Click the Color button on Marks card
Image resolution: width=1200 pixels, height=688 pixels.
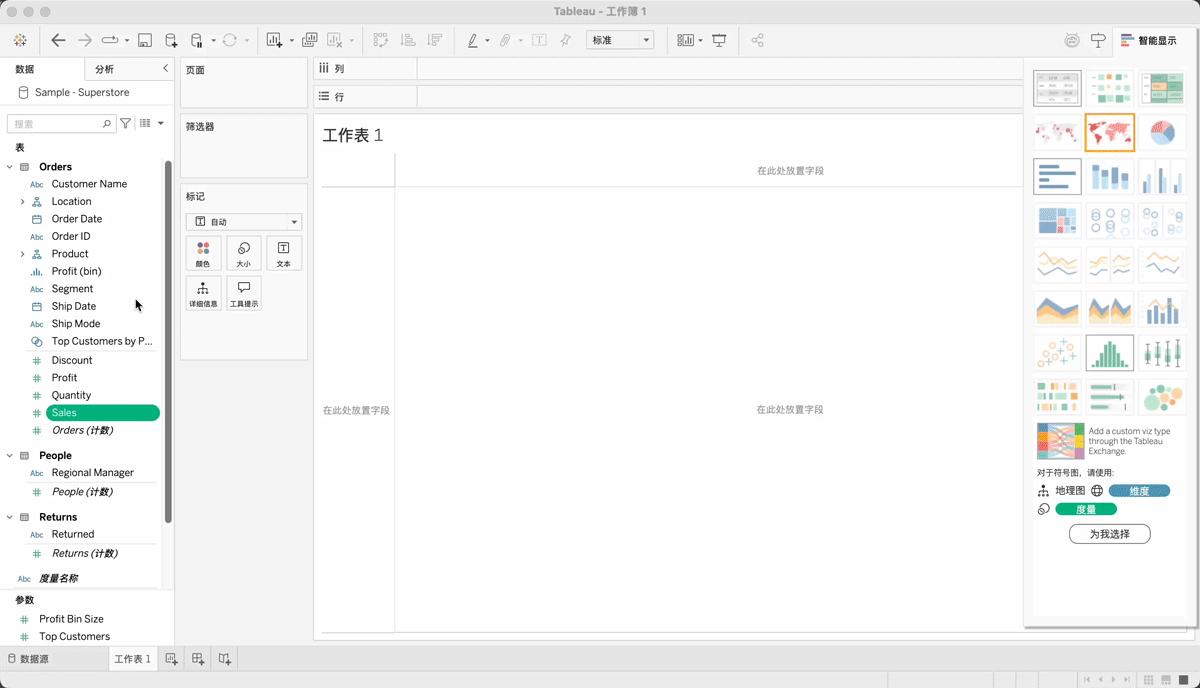click(x=203, y=253)
